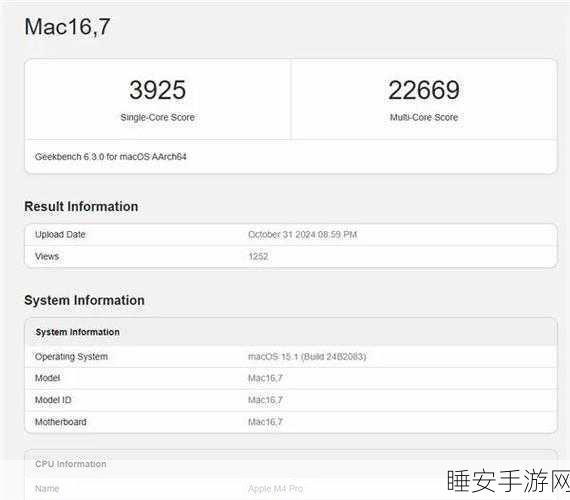The height and width of the screenshot is (500, 570).
Task: Click the Model ID label
Action: pos(53,400)
